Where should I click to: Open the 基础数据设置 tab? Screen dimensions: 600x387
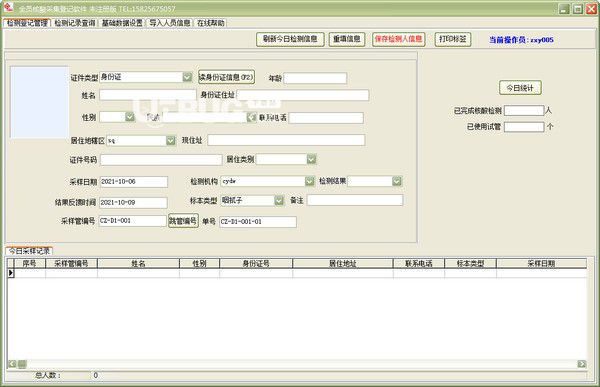(x=122, y=23)
